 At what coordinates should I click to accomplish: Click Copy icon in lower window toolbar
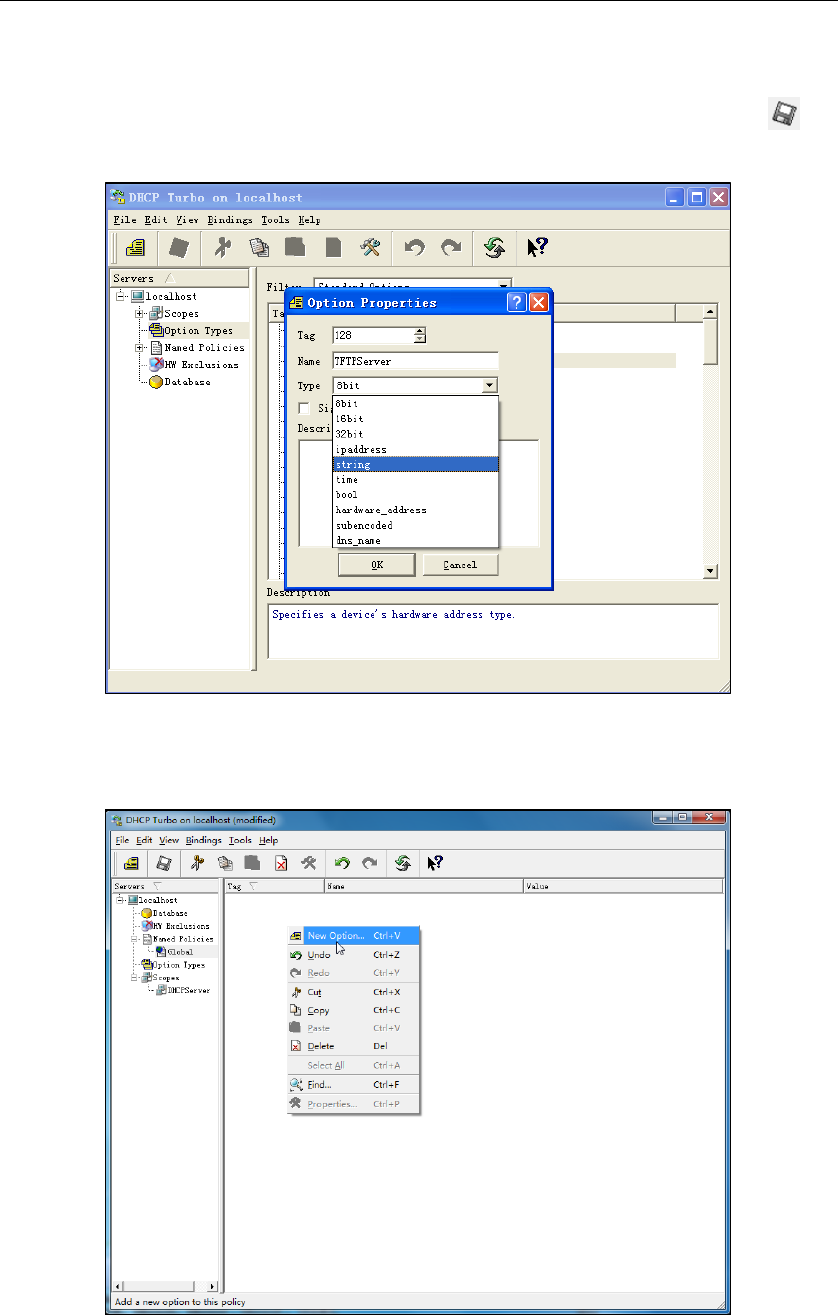(x=226, y=863)
